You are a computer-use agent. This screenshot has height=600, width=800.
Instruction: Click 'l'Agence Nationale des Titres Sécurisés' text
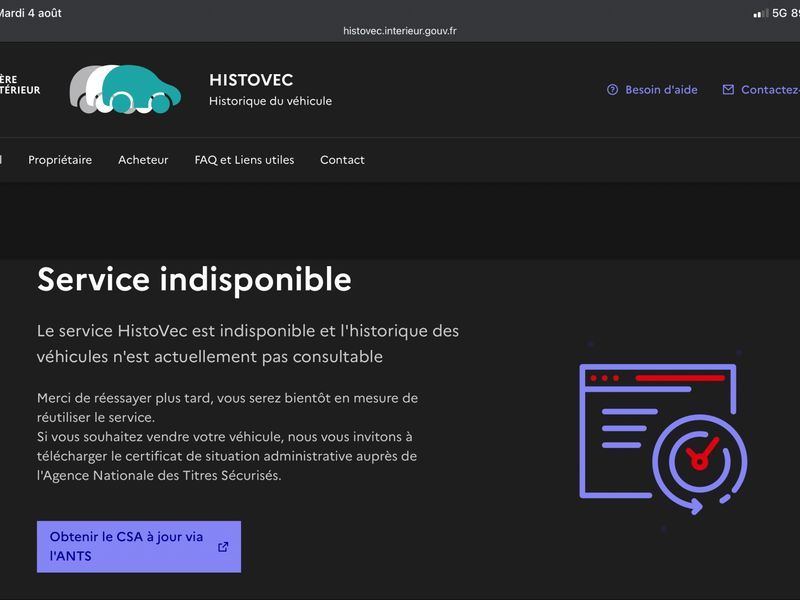pos(159,476)
